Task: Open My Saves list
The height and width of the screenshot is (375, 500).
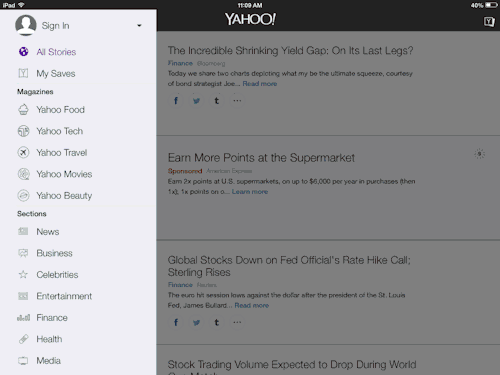Action: pos(56,73)
